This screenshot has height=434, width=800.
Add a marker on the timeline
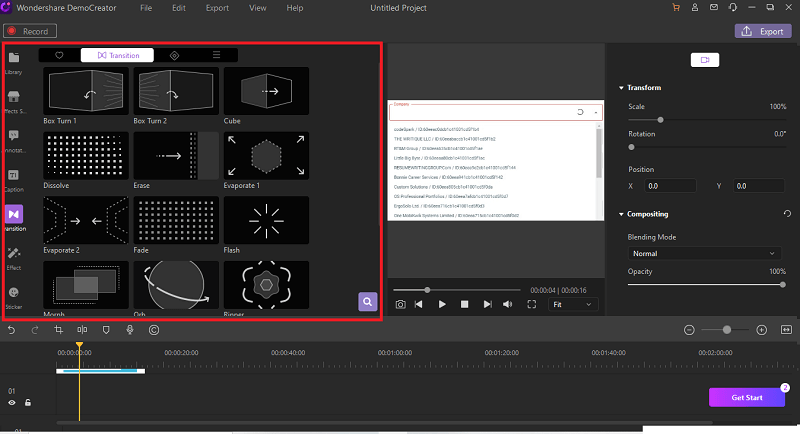(106, 330)
